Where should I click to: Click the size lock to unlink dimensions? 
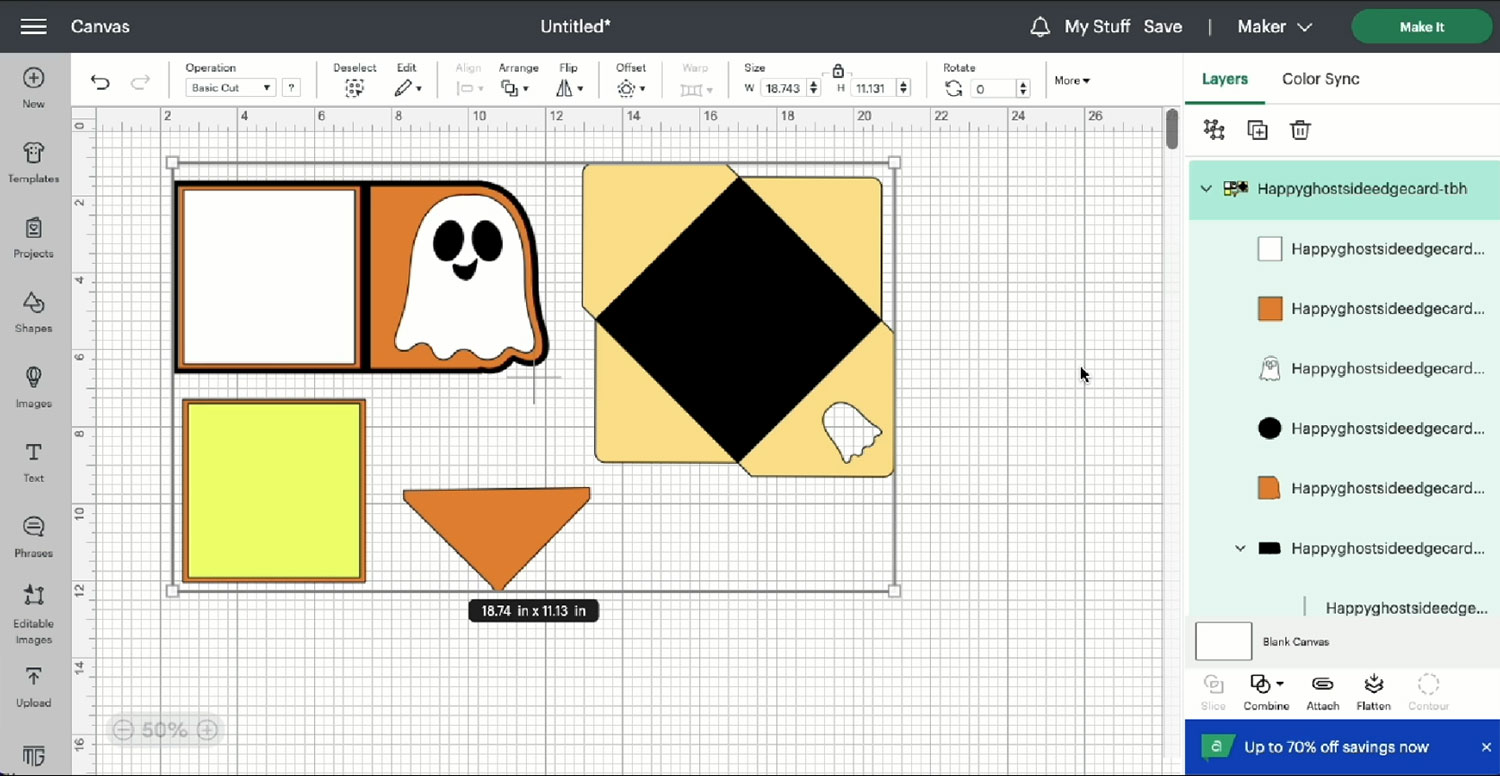pyautogui.click(x=838, y=71)
